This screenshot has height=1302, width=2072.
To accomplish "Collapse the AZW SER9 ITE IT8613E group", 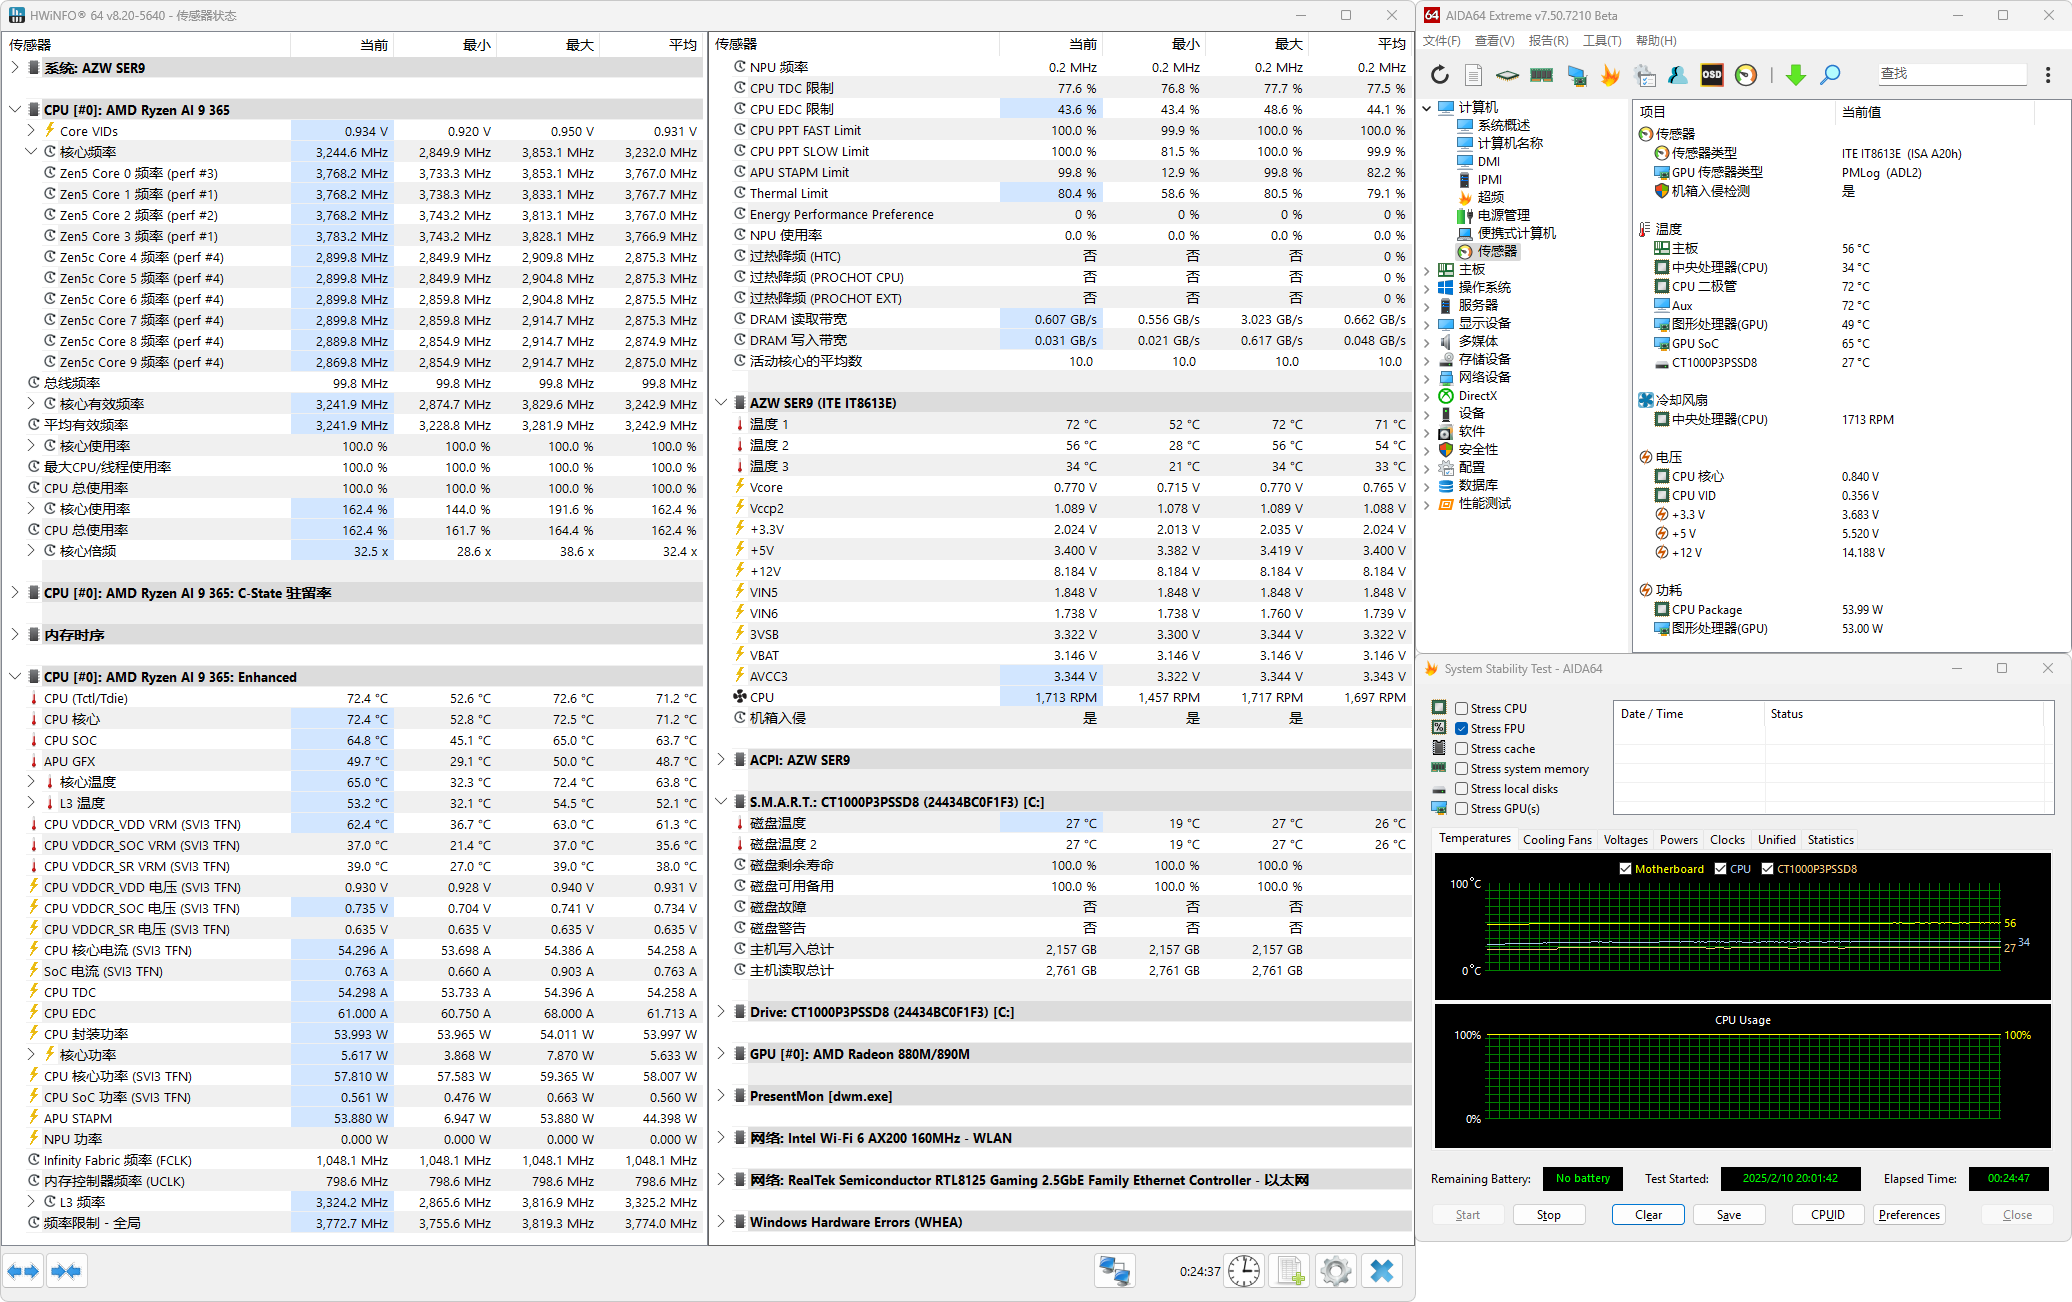I will point(721,403).
